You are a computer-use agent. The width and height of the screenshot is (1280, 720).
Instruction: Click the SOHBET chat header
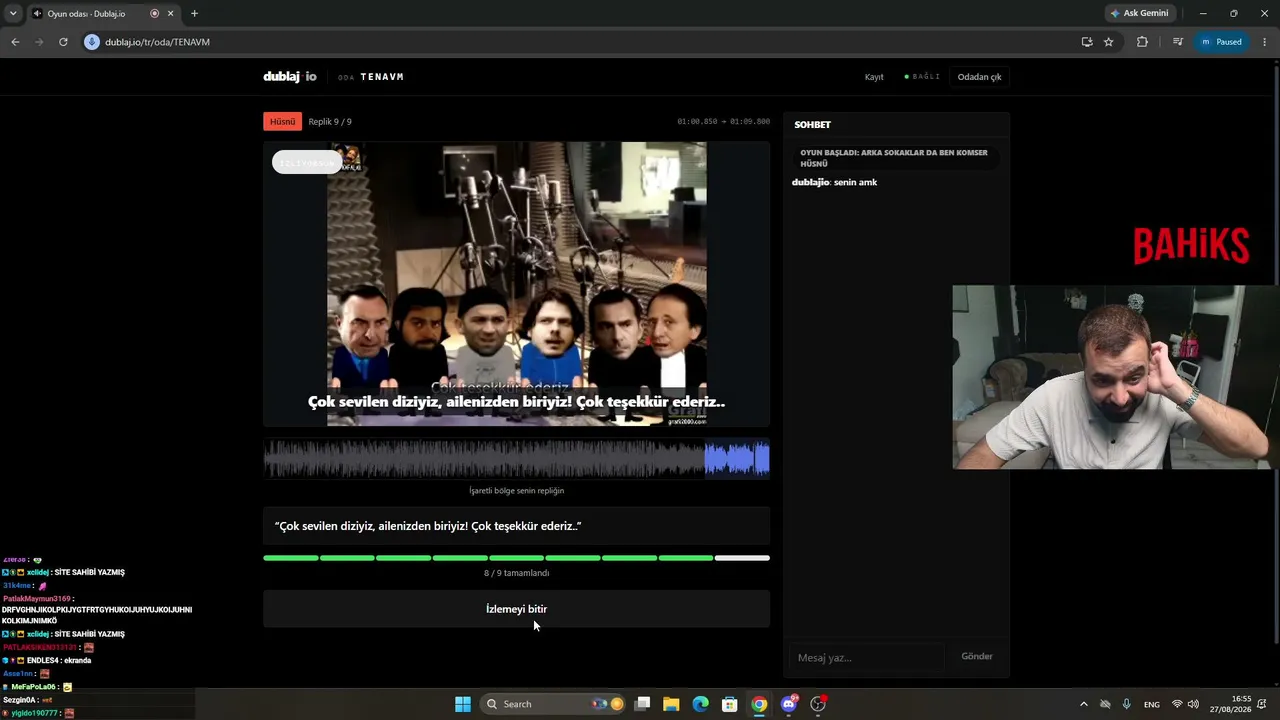812,125
